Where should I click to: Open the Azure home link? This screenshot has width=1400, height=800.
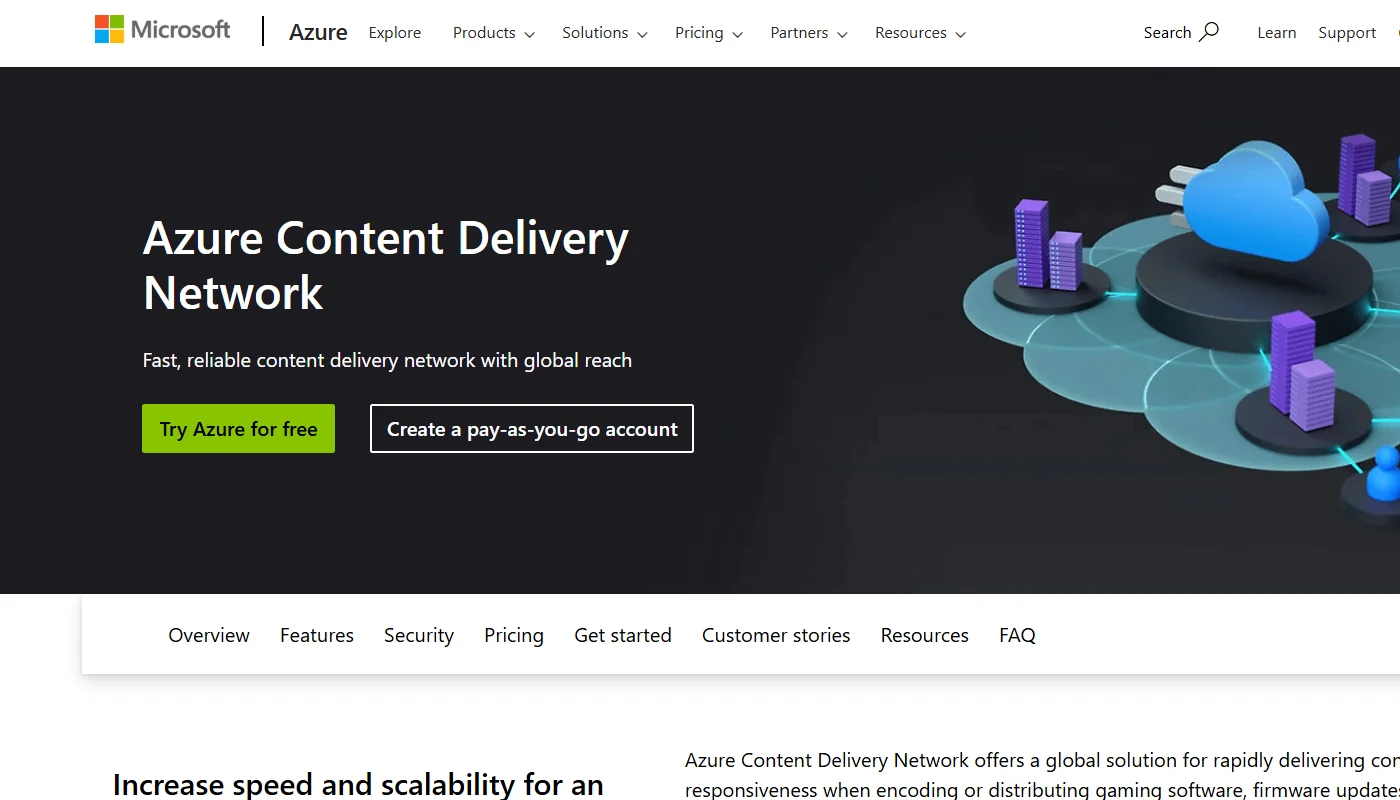(318, 32)
